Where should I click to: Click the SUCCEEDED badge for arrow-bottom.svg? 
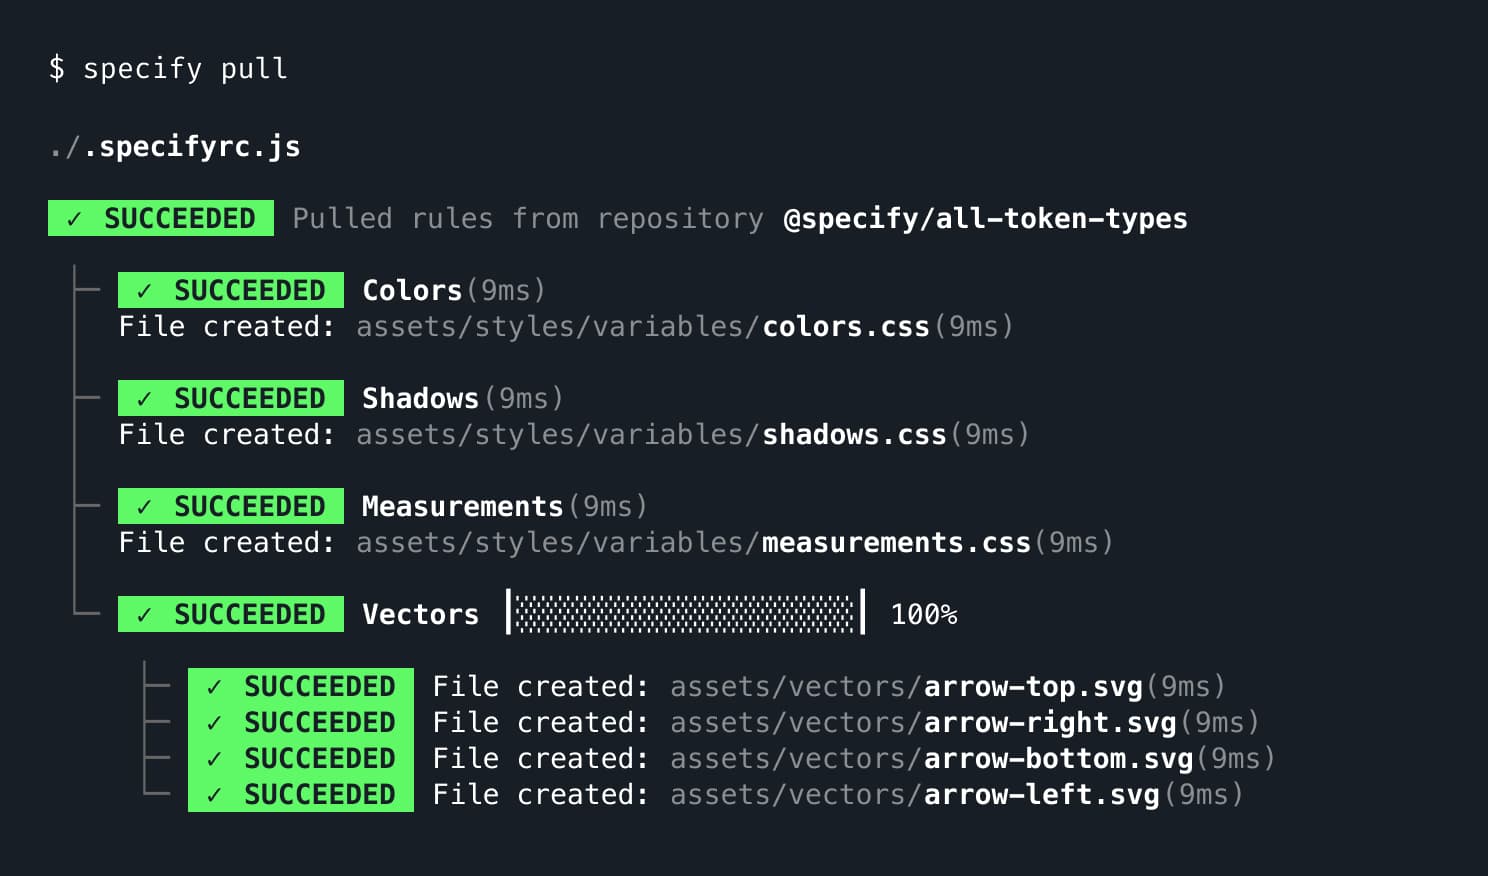(x=301, y=758)
